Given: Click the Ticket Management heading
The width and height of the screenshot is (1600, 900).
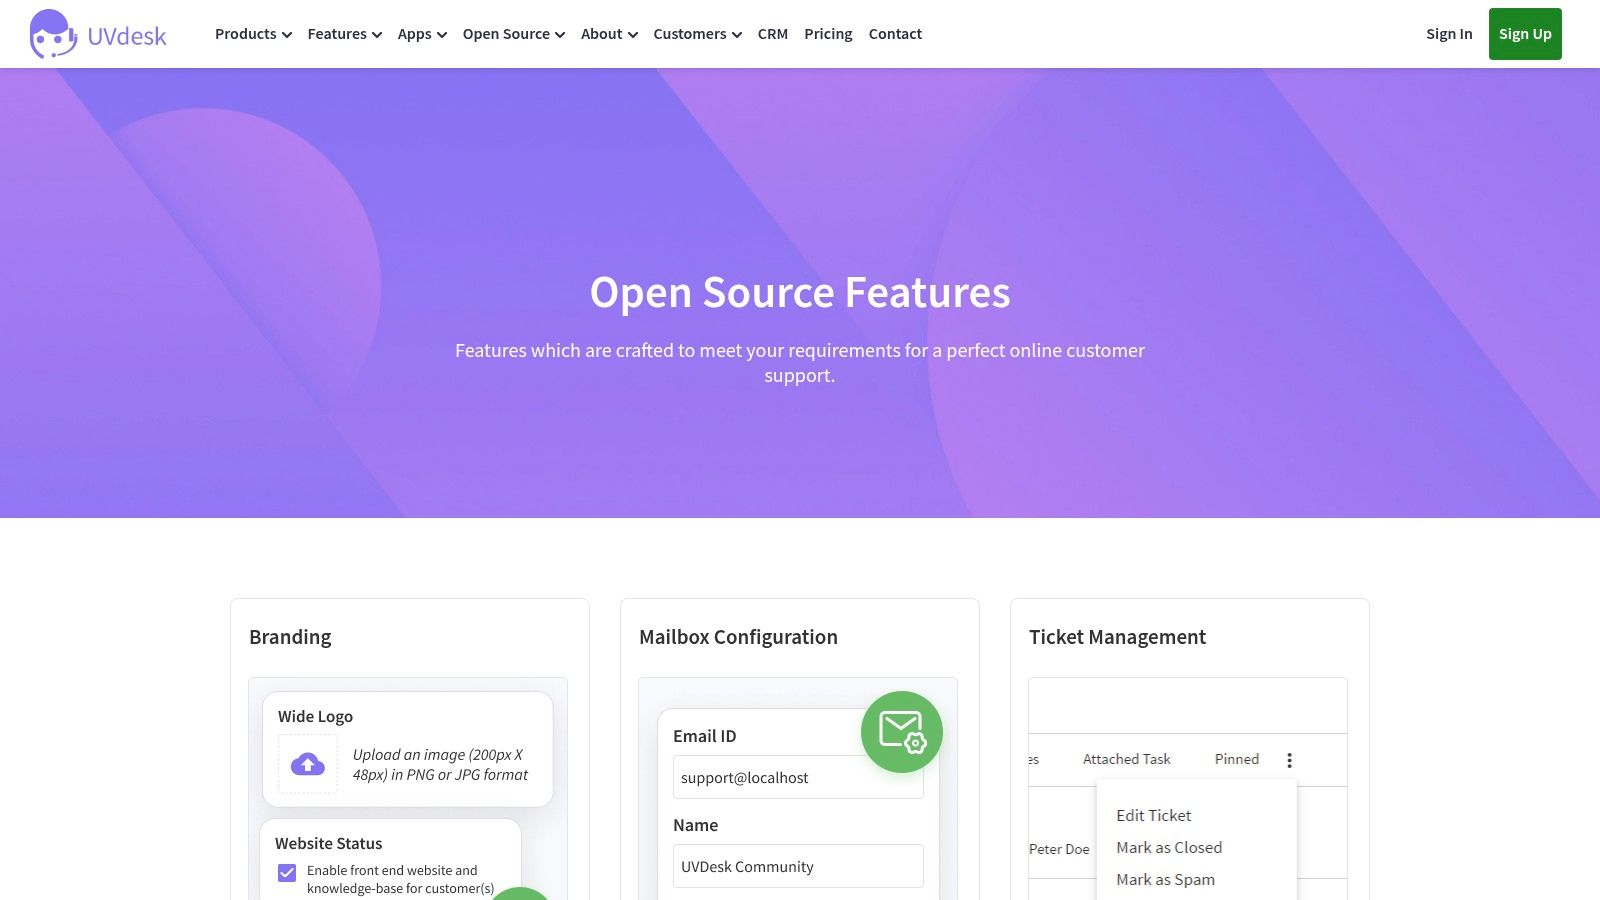Looking at the screenshot, I should (1117, 637).
